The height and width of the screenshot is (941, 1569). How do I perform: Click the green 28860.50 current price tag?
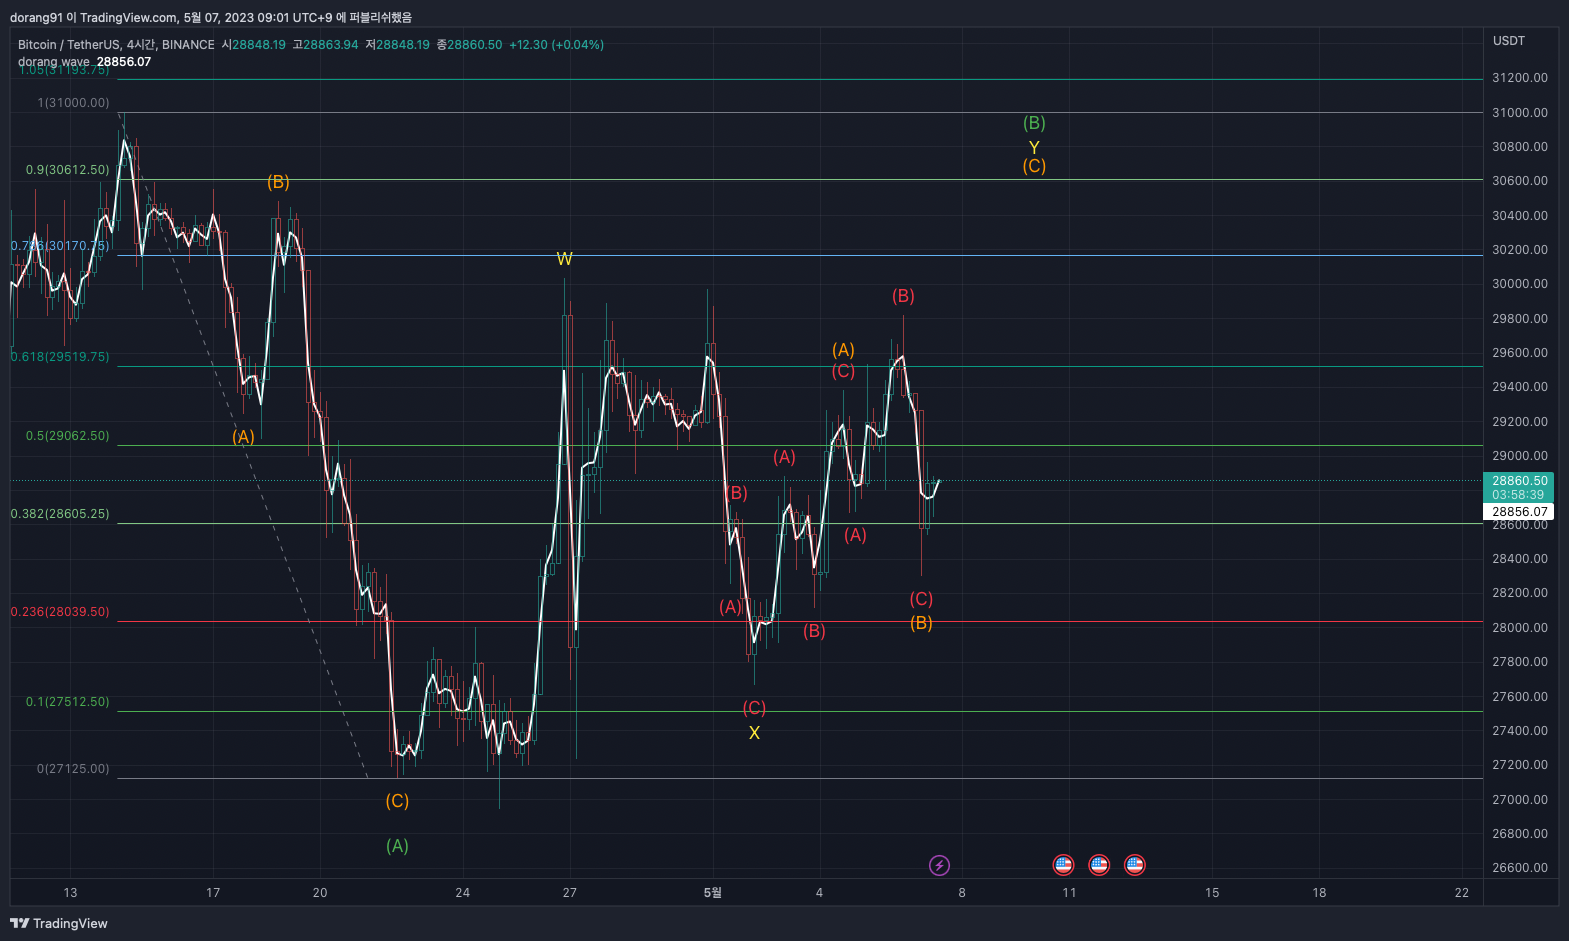point(1518,487)
